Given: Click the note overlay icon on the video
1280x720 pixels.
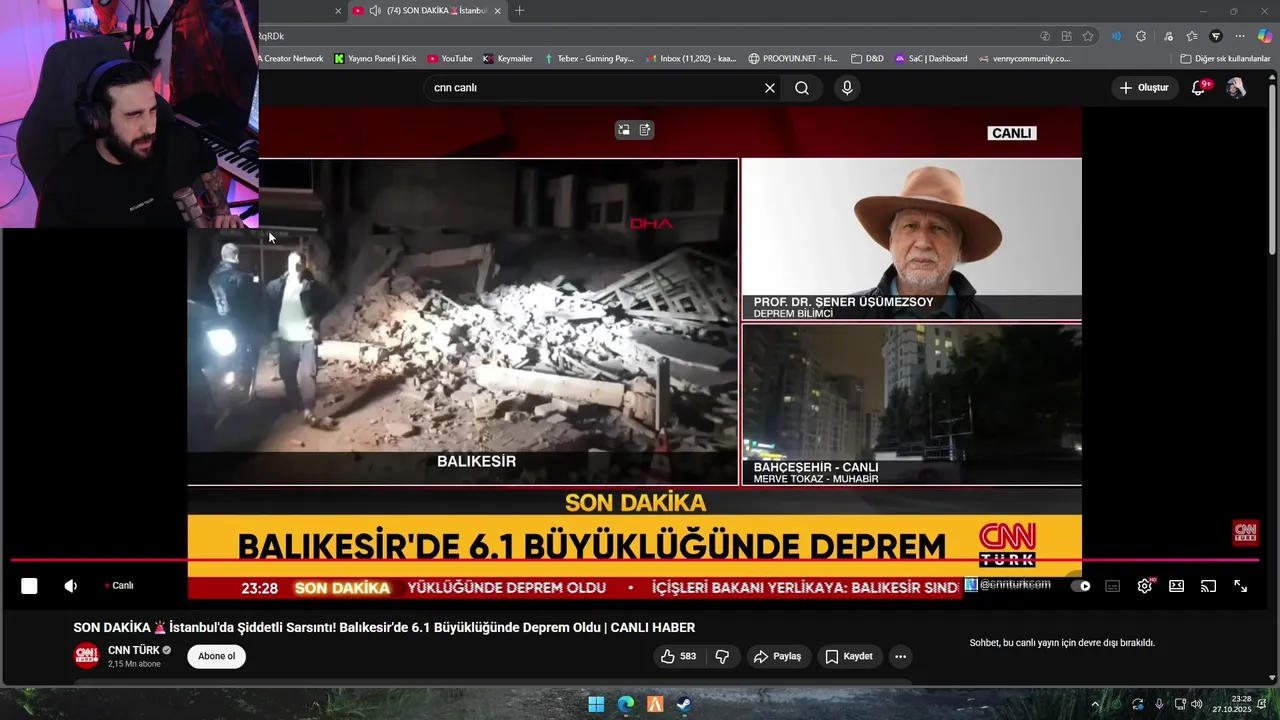Looking at the screenshot, I should pos(645,129).
